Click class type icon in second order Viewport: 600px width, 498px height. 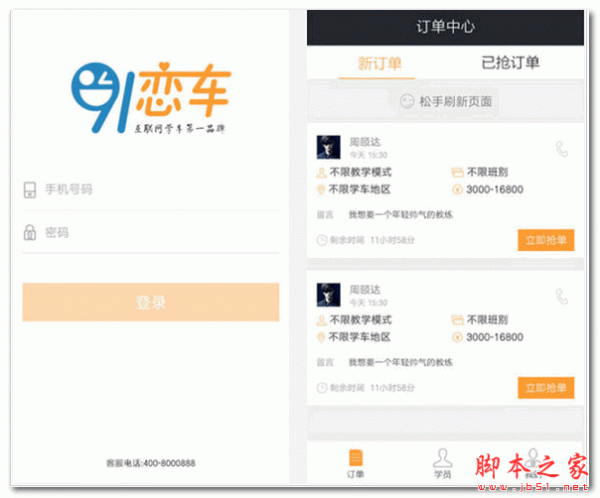coord(457,320)
